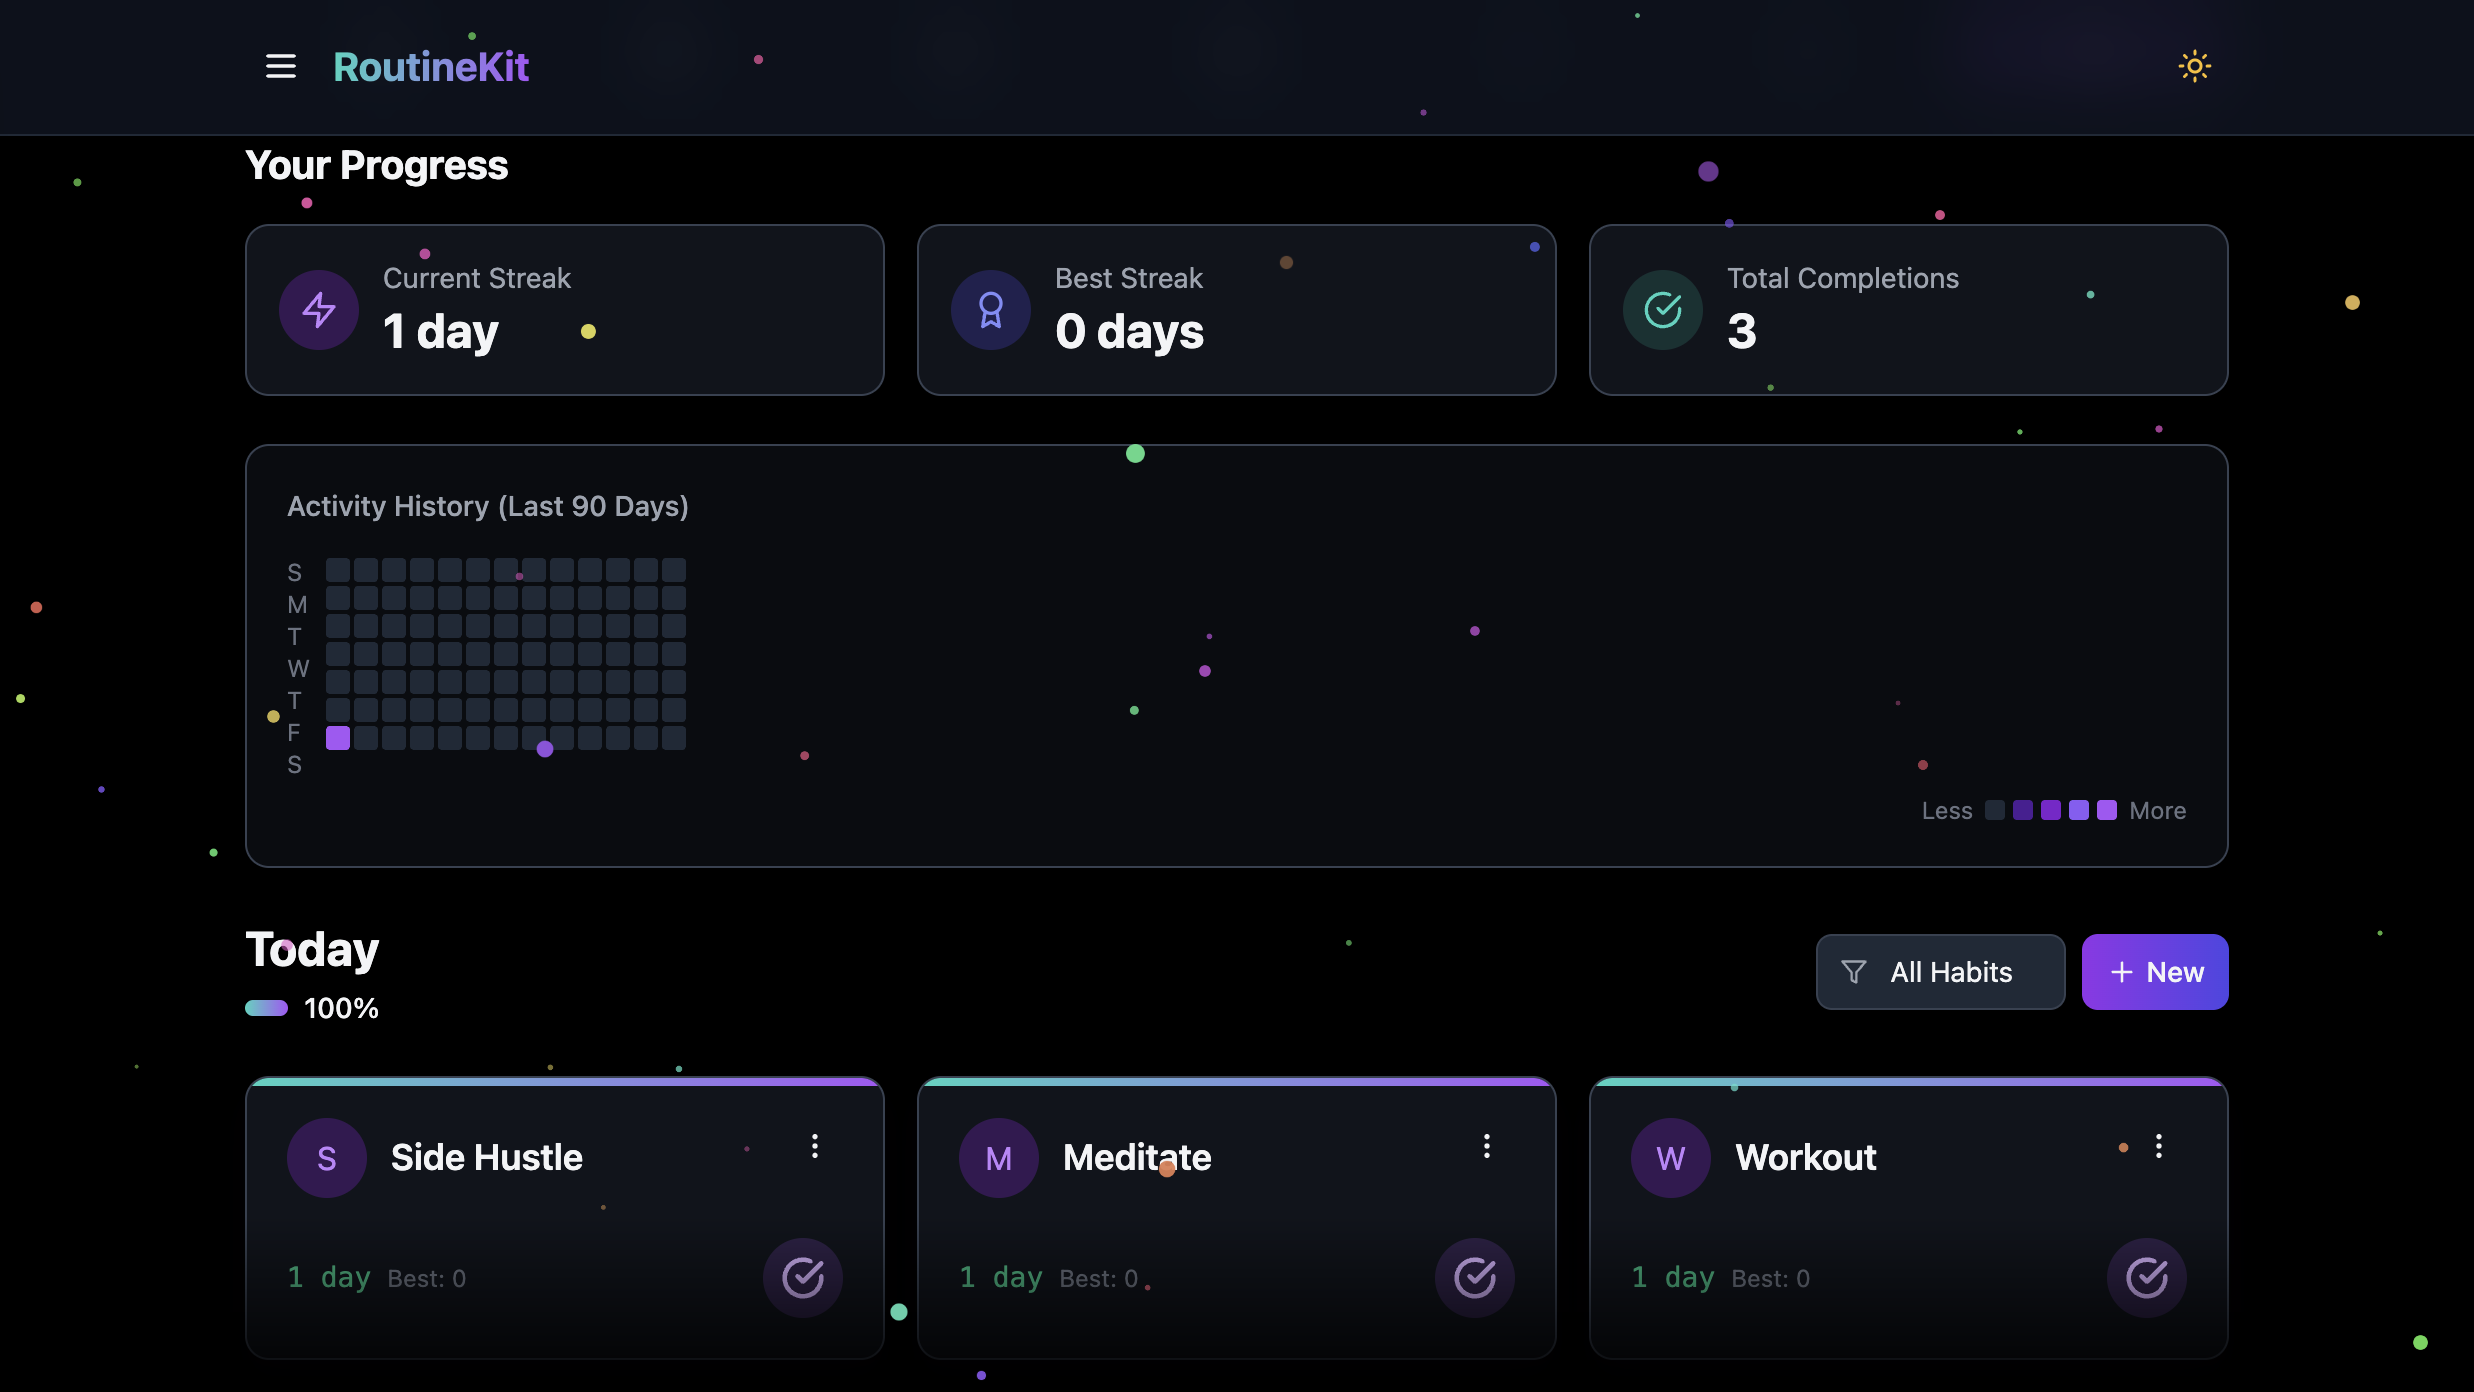The width and height of the screenshot is (2474, 1392).
Task: Toggle Side Hustle completion check
Action: tap(802, 1277)
